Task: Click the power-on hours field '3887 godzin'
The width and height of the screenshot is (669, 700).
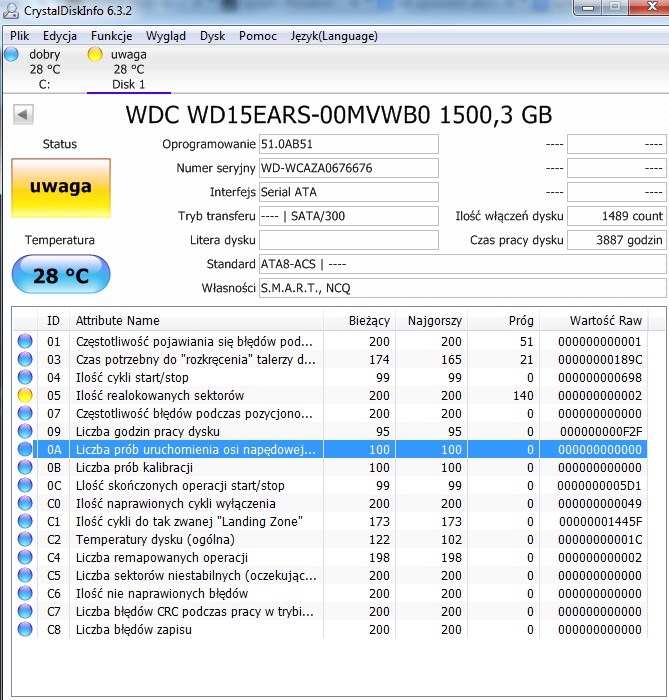Action: (x=617, y=240)
